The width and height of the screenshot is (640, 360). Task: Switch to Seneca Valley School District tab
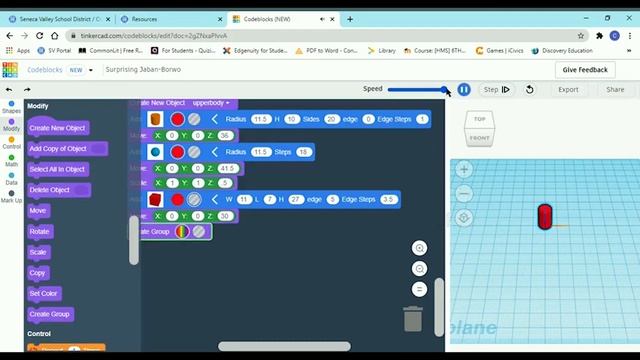pos(60,19)
